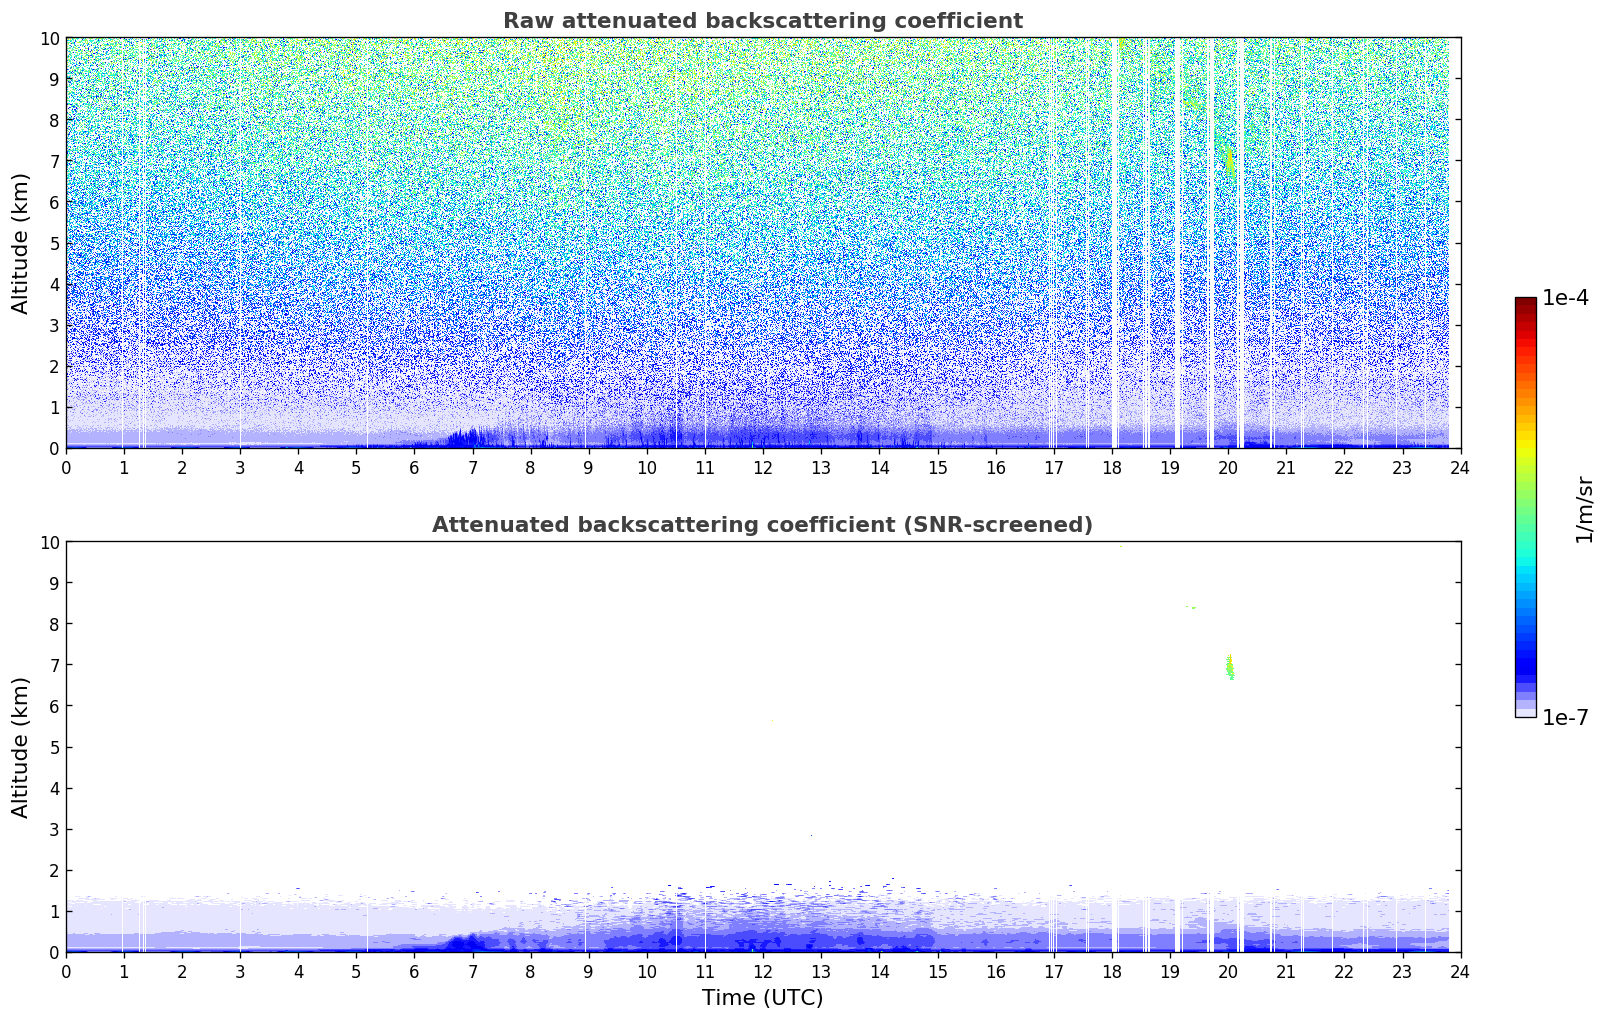Click the 5 km tick on the bottom altitude axis
Screen dimensions: 1606x1020
(54, 747)
